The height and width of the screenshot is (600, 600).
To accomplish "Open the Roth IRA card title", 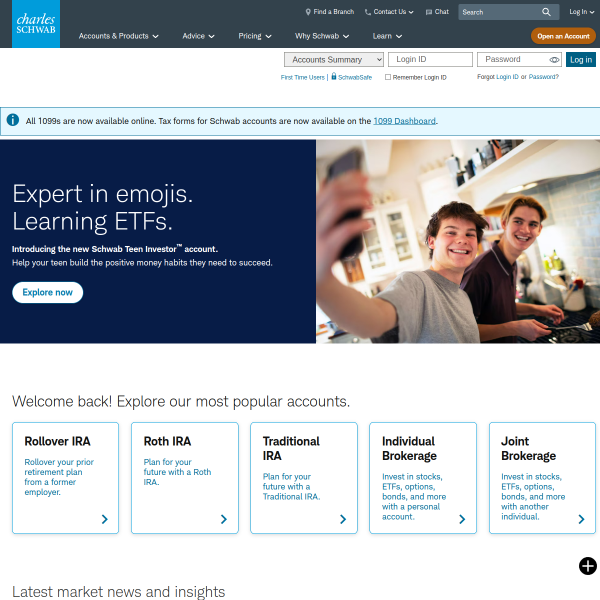I will 167,441.
